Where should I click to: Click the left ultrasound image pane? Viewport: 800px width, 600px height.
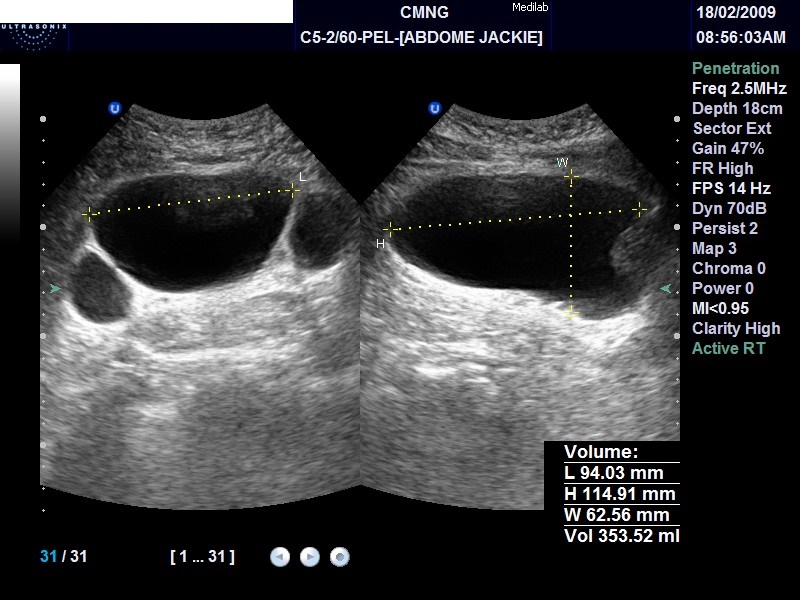click(200, 306)
